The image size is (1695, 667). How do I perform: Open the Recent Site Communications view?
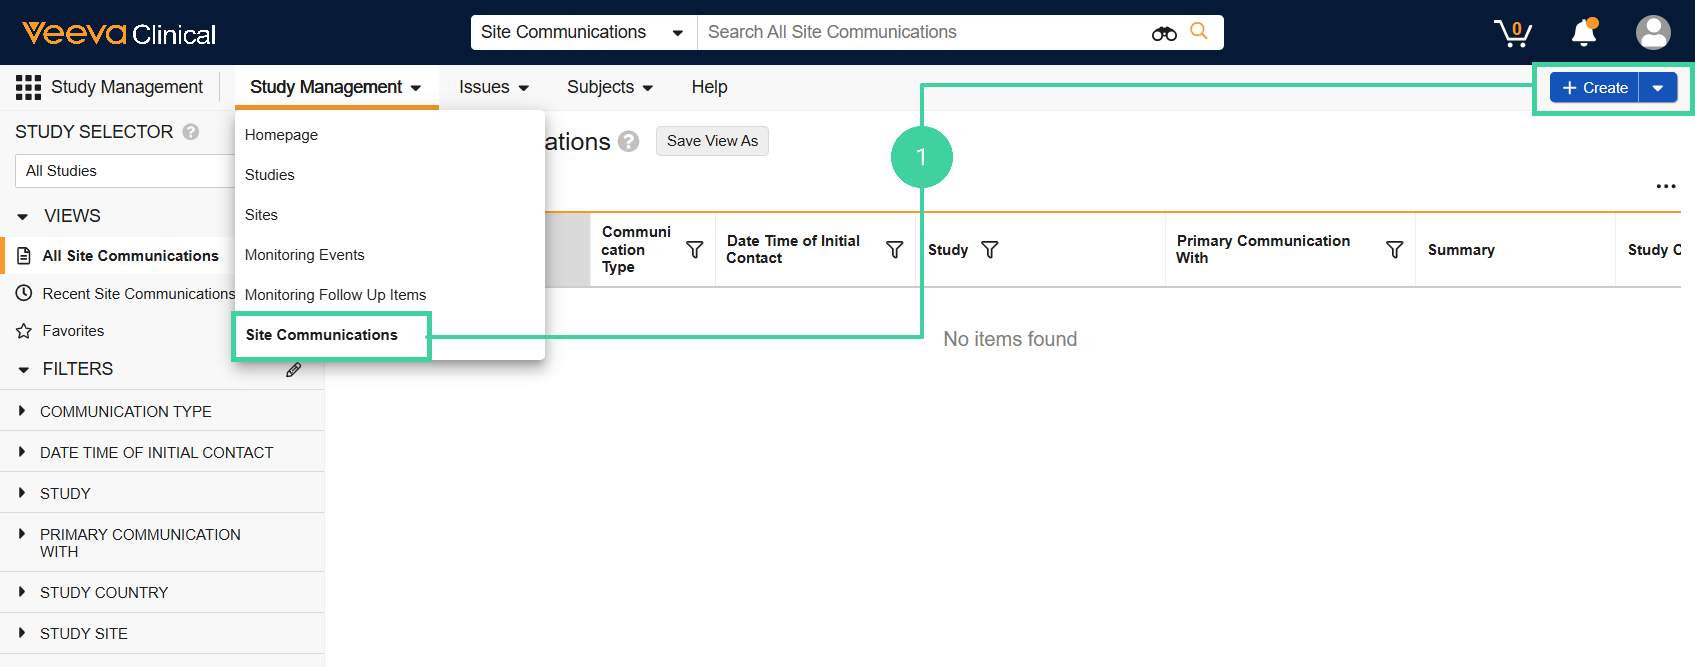(138, 294)
